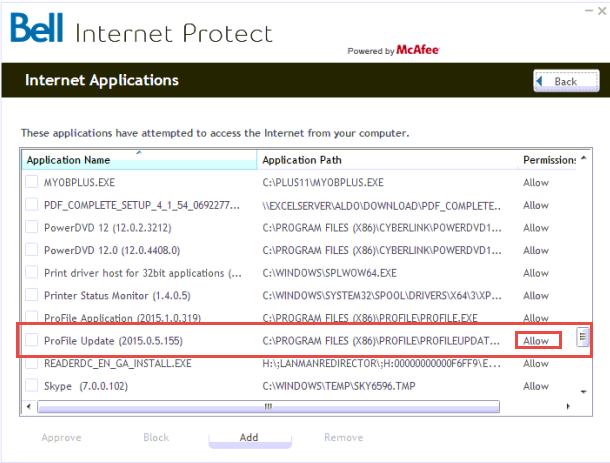
Task: Click Allow permission for PDF_COMPLETE_SETUP row
Action: [x=536, y=205]
